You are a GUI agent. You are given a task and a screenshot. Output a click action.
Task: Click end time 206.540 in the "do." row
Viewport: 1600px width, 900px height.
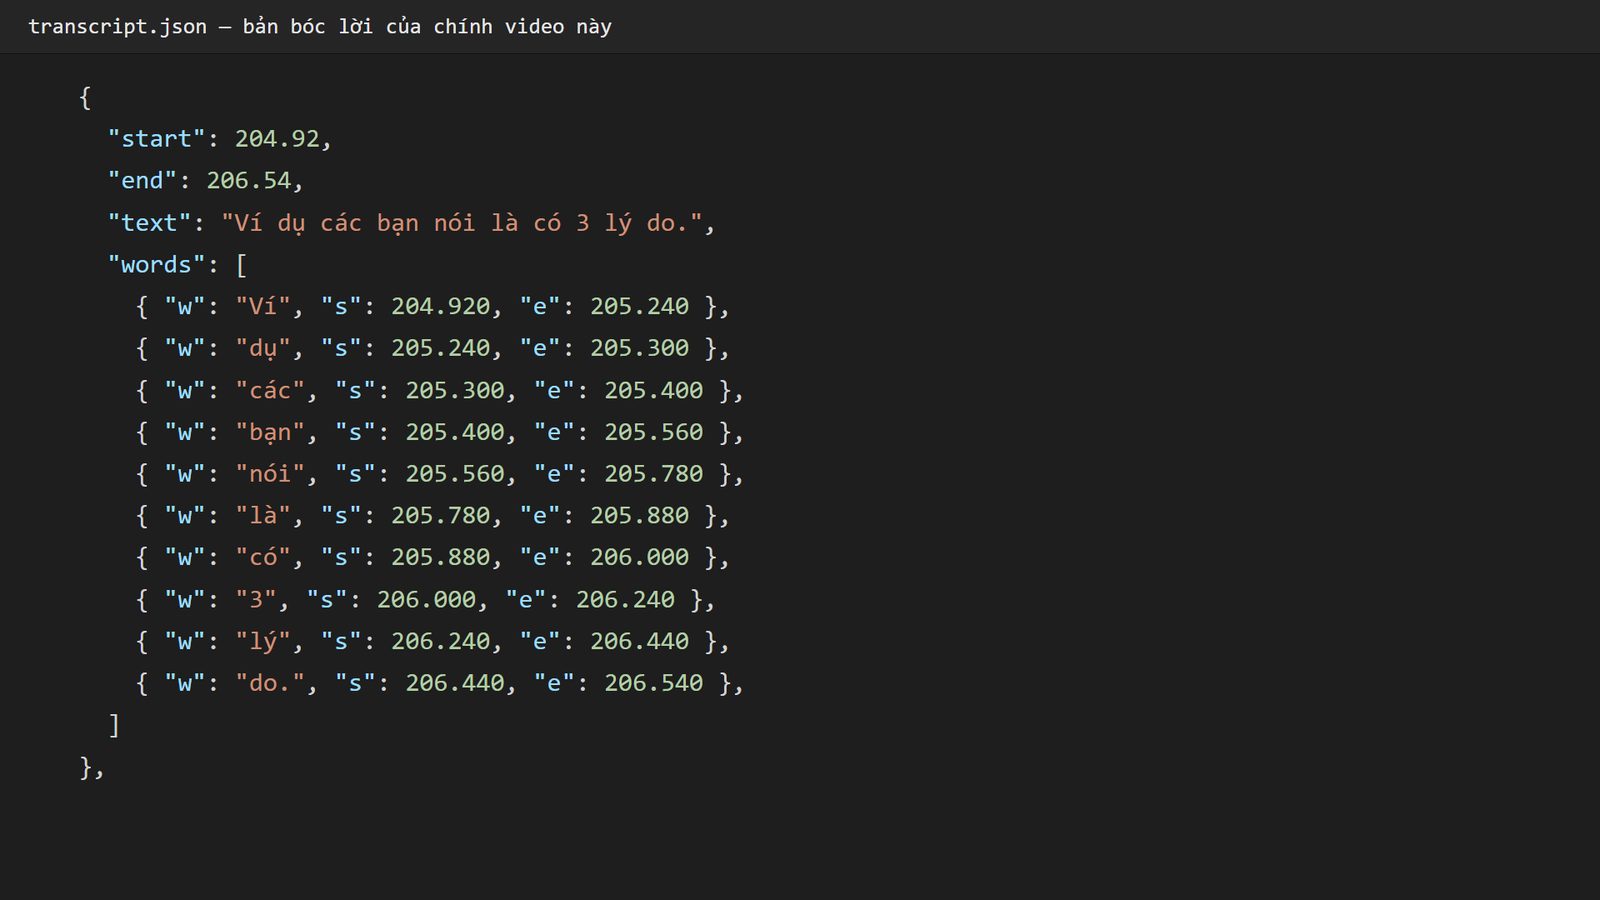pos(654,683)
